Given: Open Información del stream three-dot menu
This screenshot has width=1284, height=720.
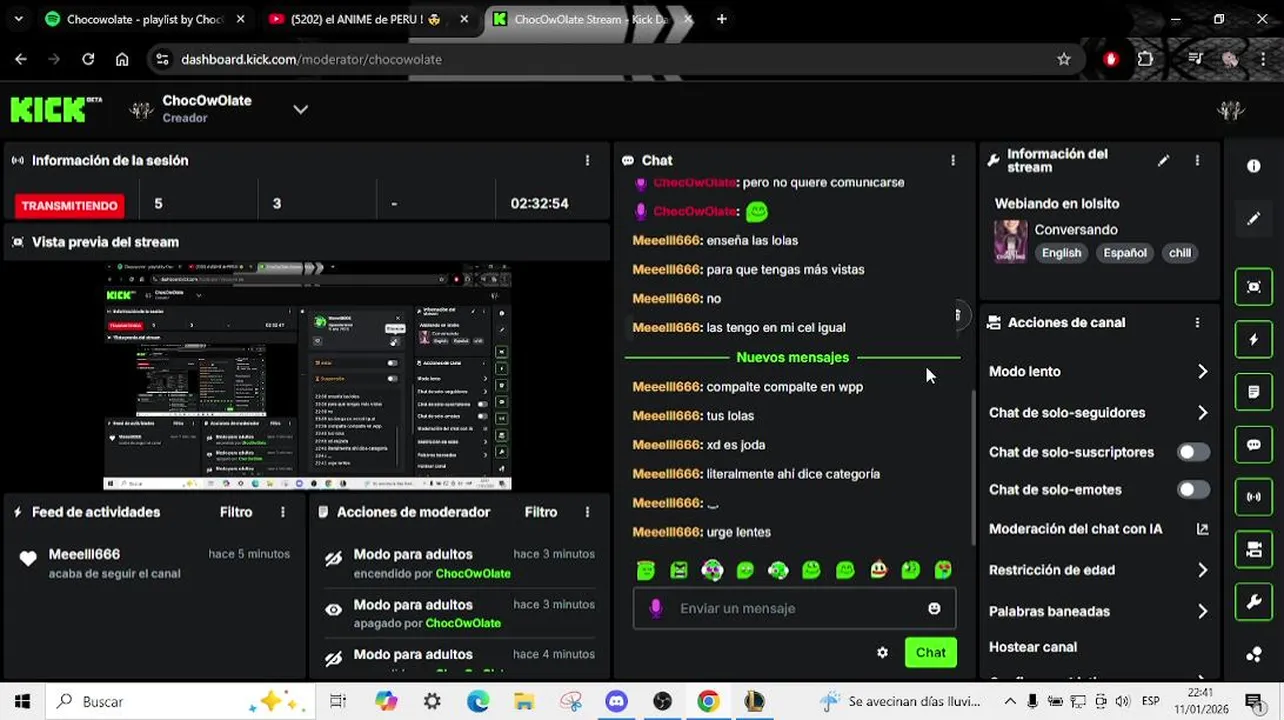Looking at the screenshot, I should click(1197, 160).
